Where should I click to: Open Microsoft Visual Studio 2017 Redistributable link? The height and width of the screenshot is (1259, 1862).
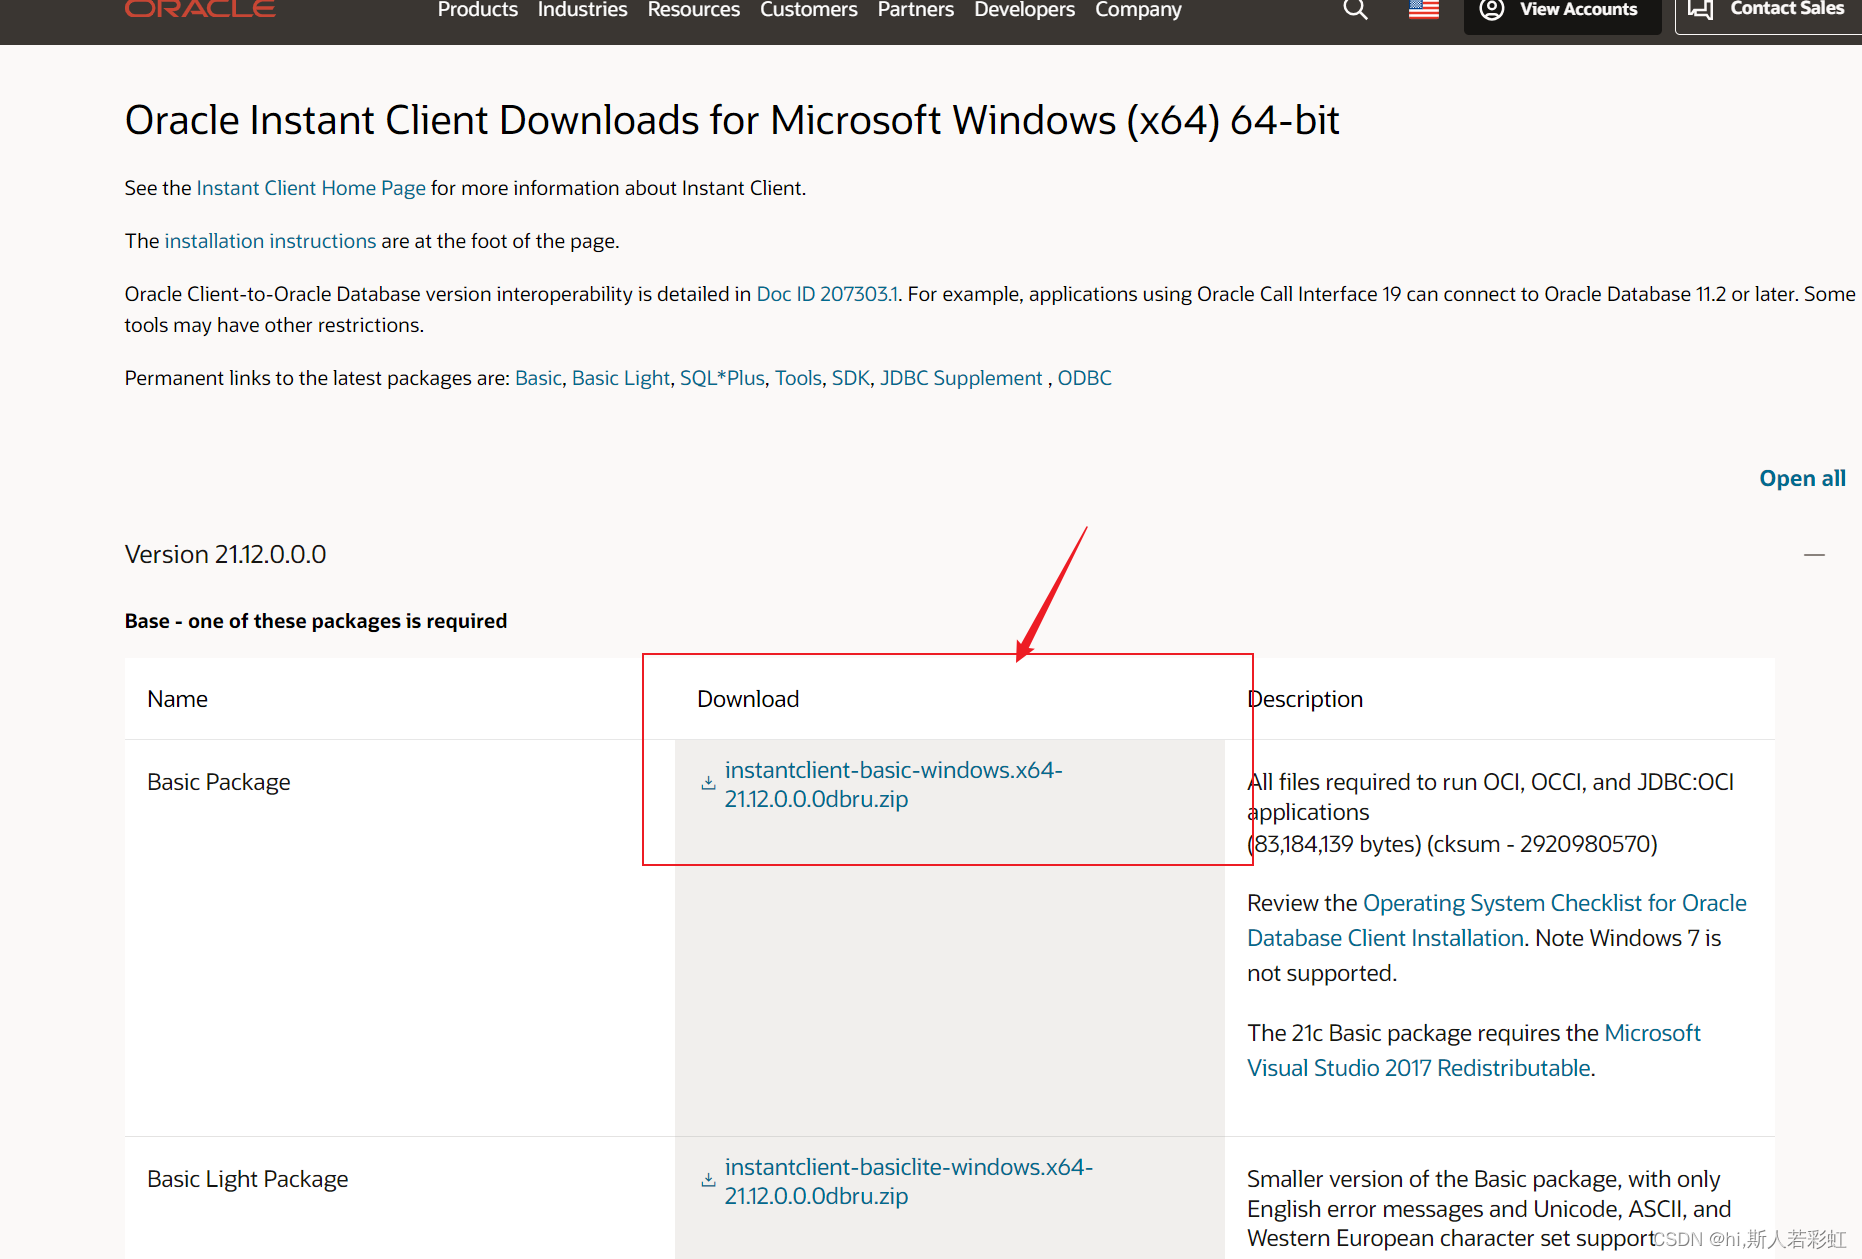click(1474, 1050)
